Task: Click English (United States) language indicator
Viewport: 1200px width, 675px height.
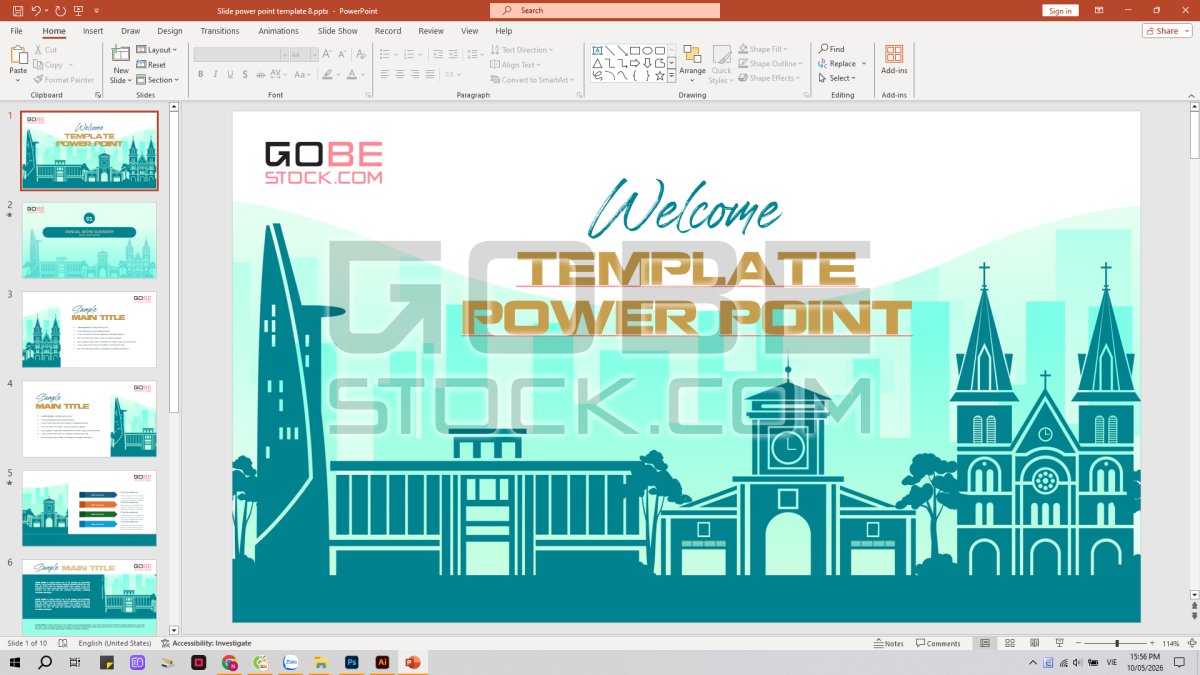Action: [x=115, y=643]
